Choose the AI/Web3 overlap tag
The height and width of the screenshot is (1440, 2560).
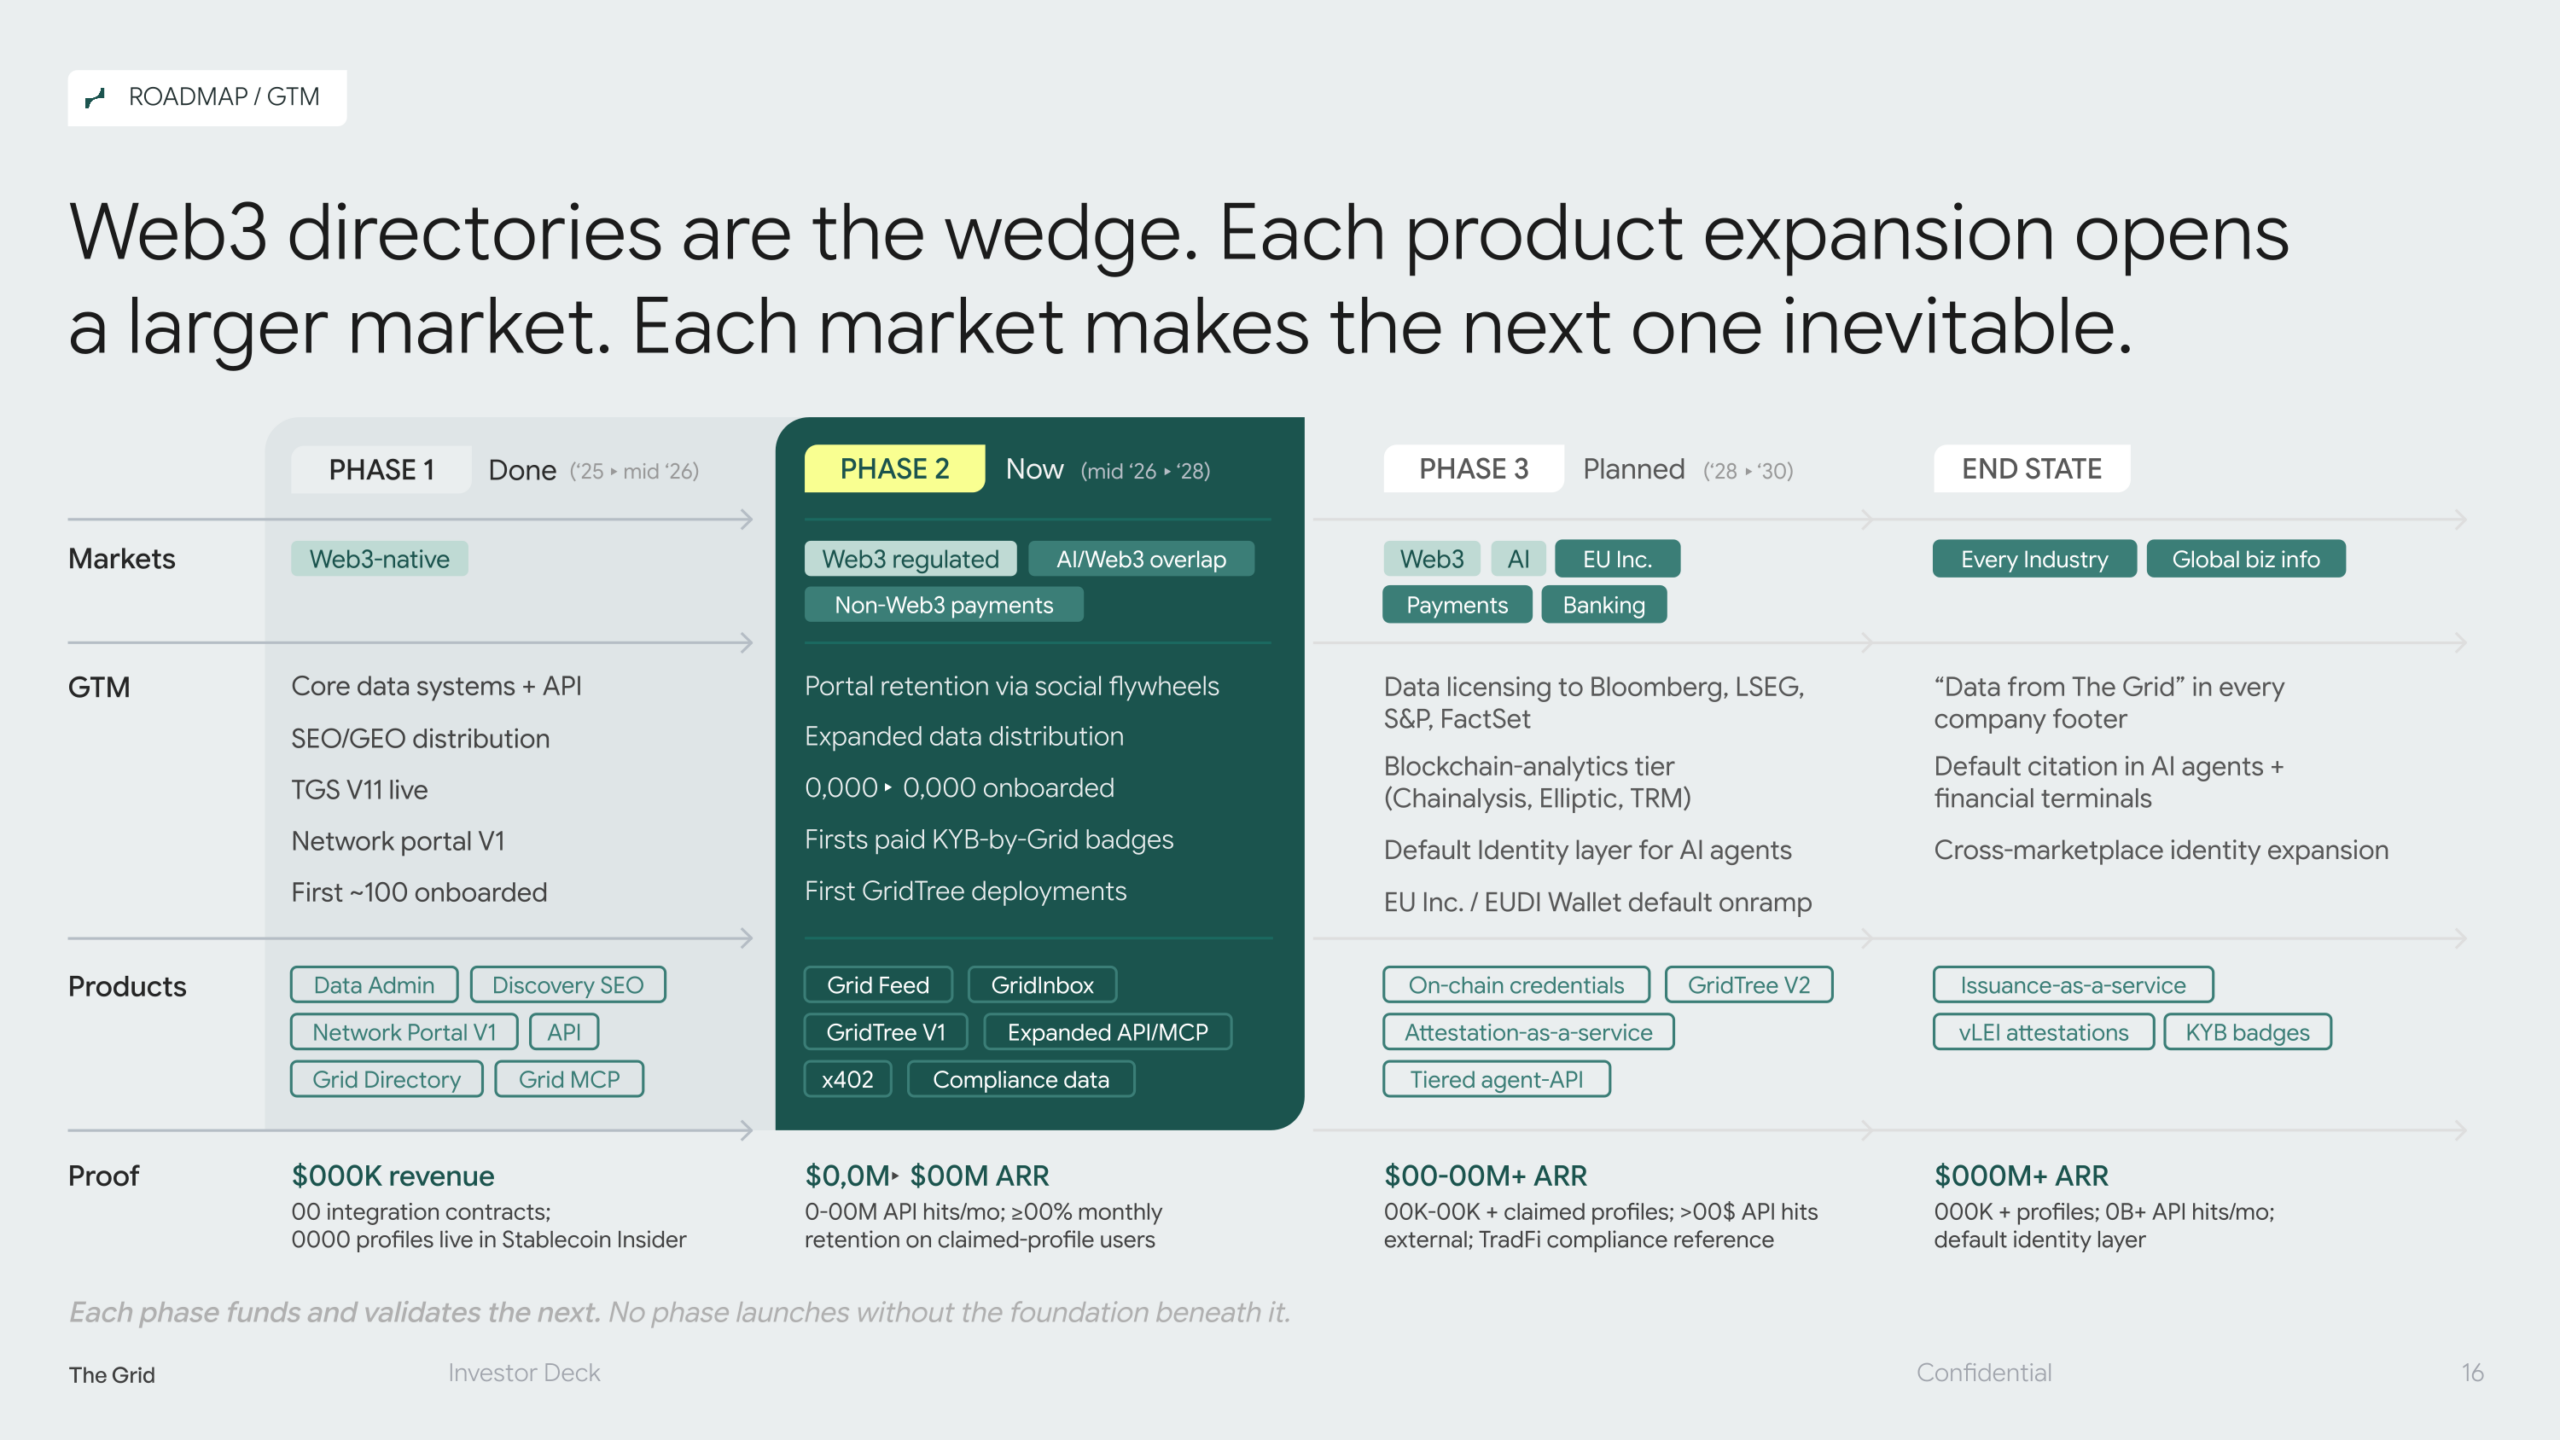pyautogui.click(x=1141, y=559)
